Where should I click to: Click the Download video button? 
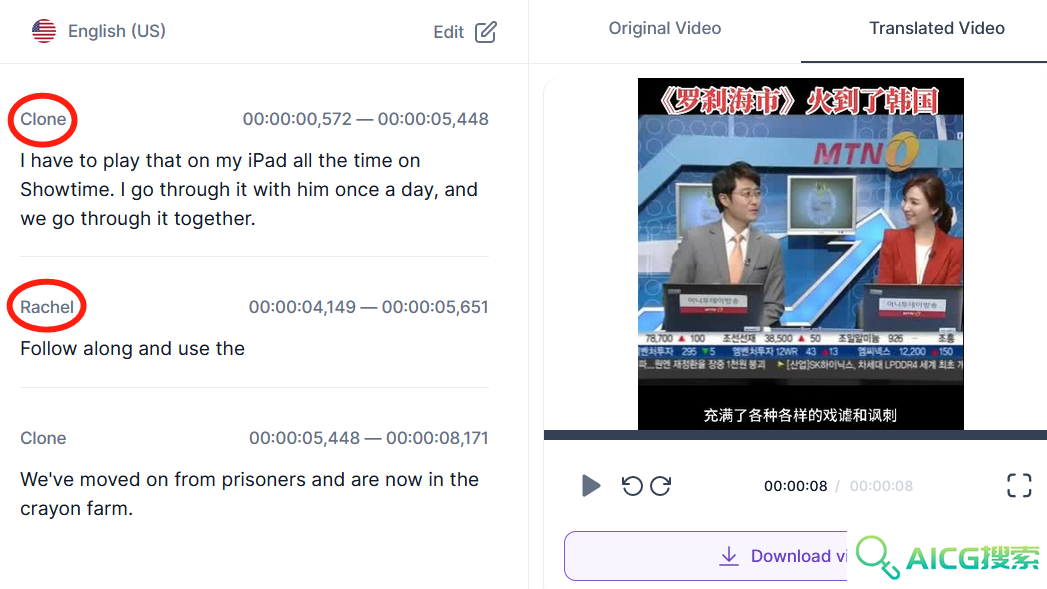706,556
